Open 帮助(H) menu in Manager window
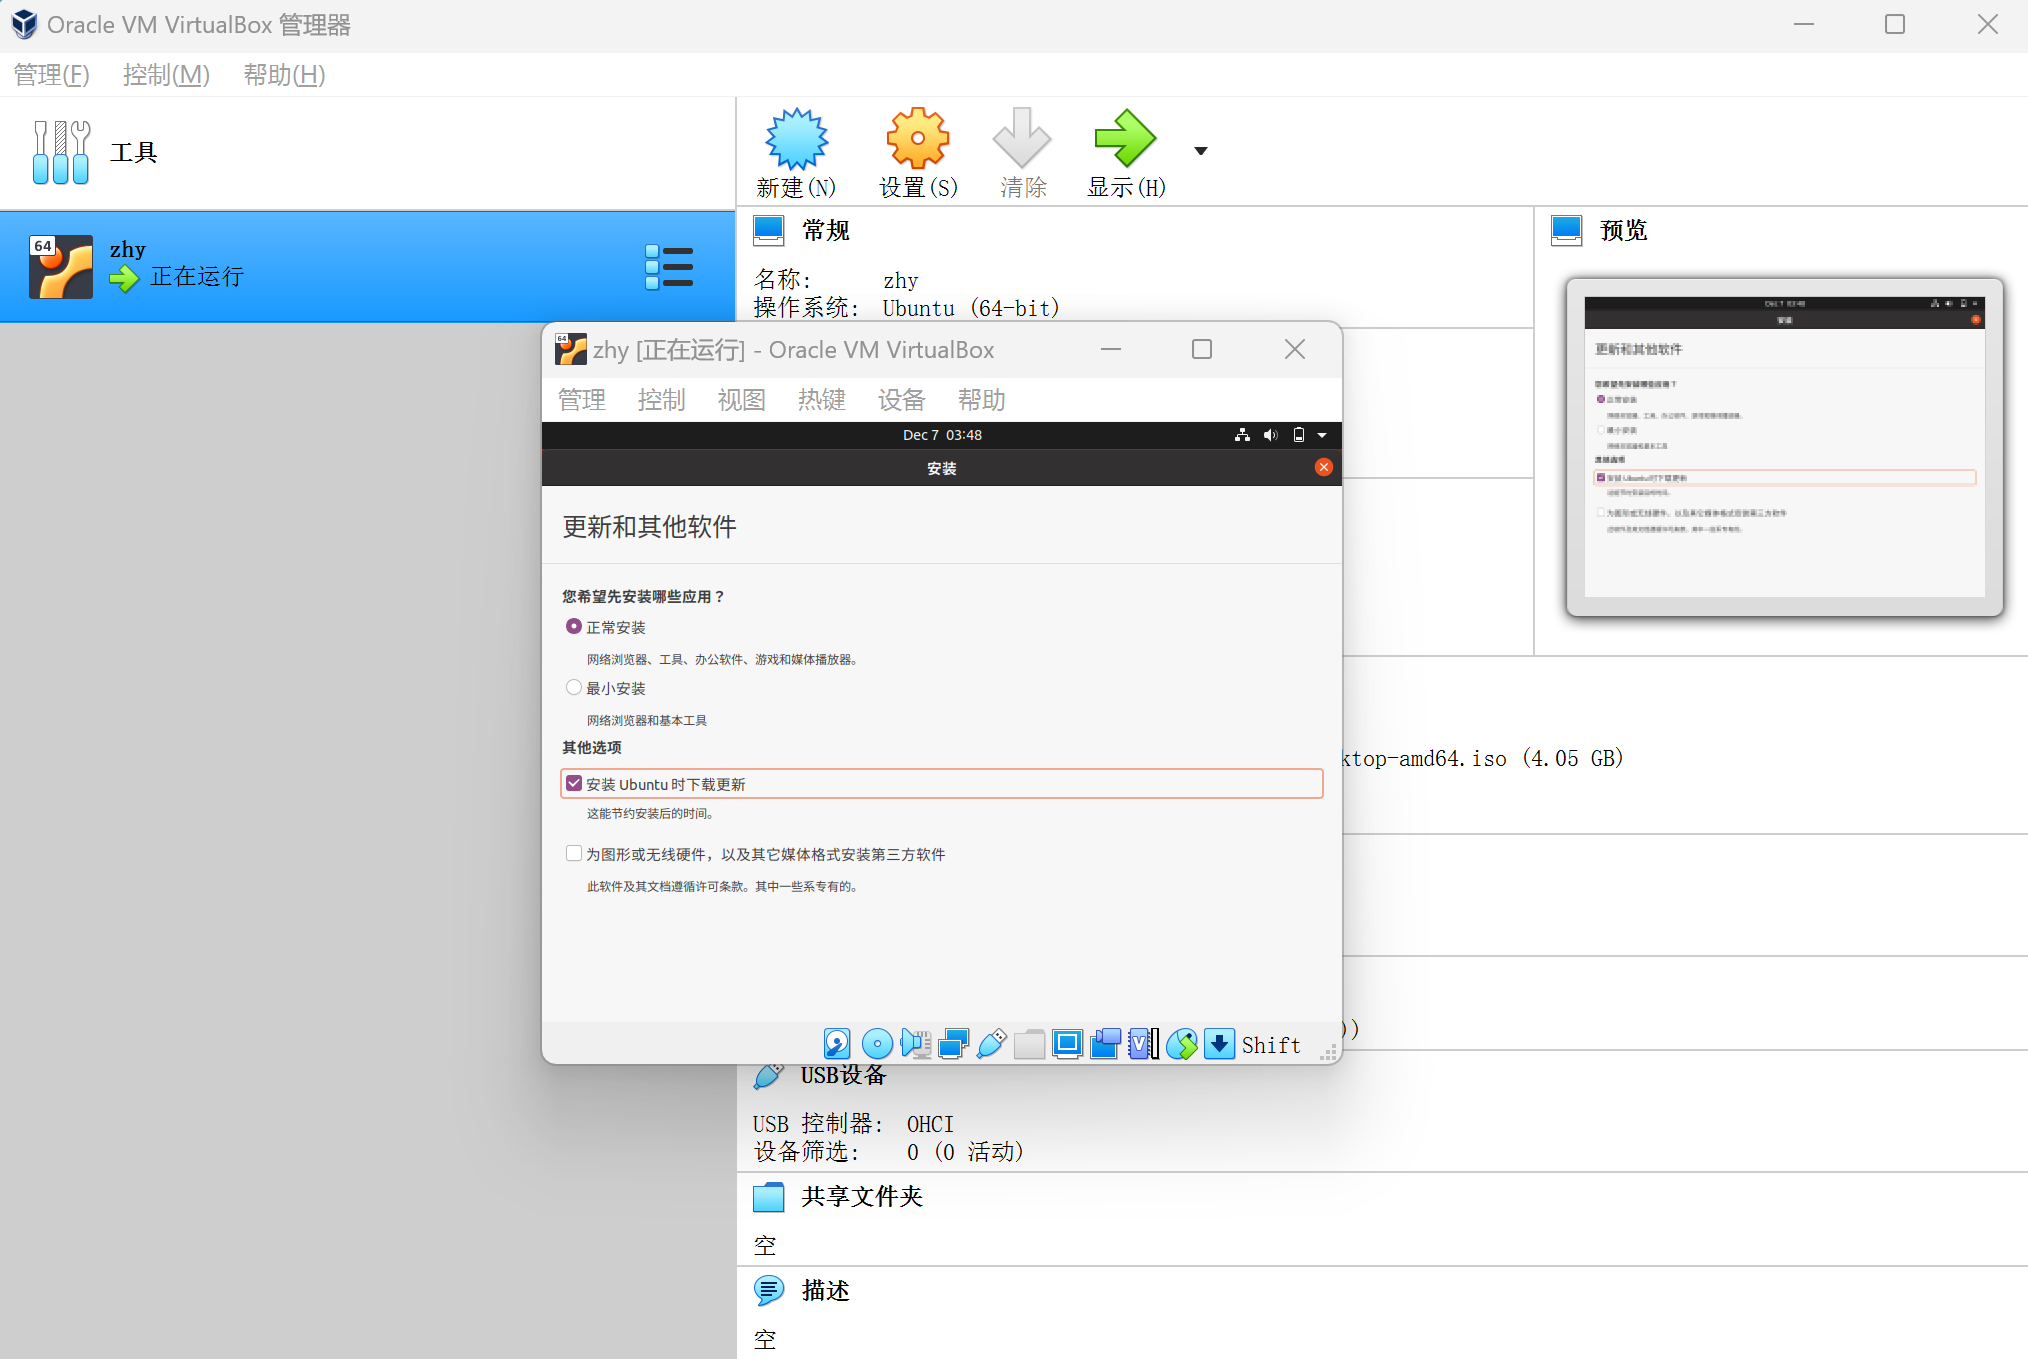Viewport: 2028px width, 1359px height. 284,75
